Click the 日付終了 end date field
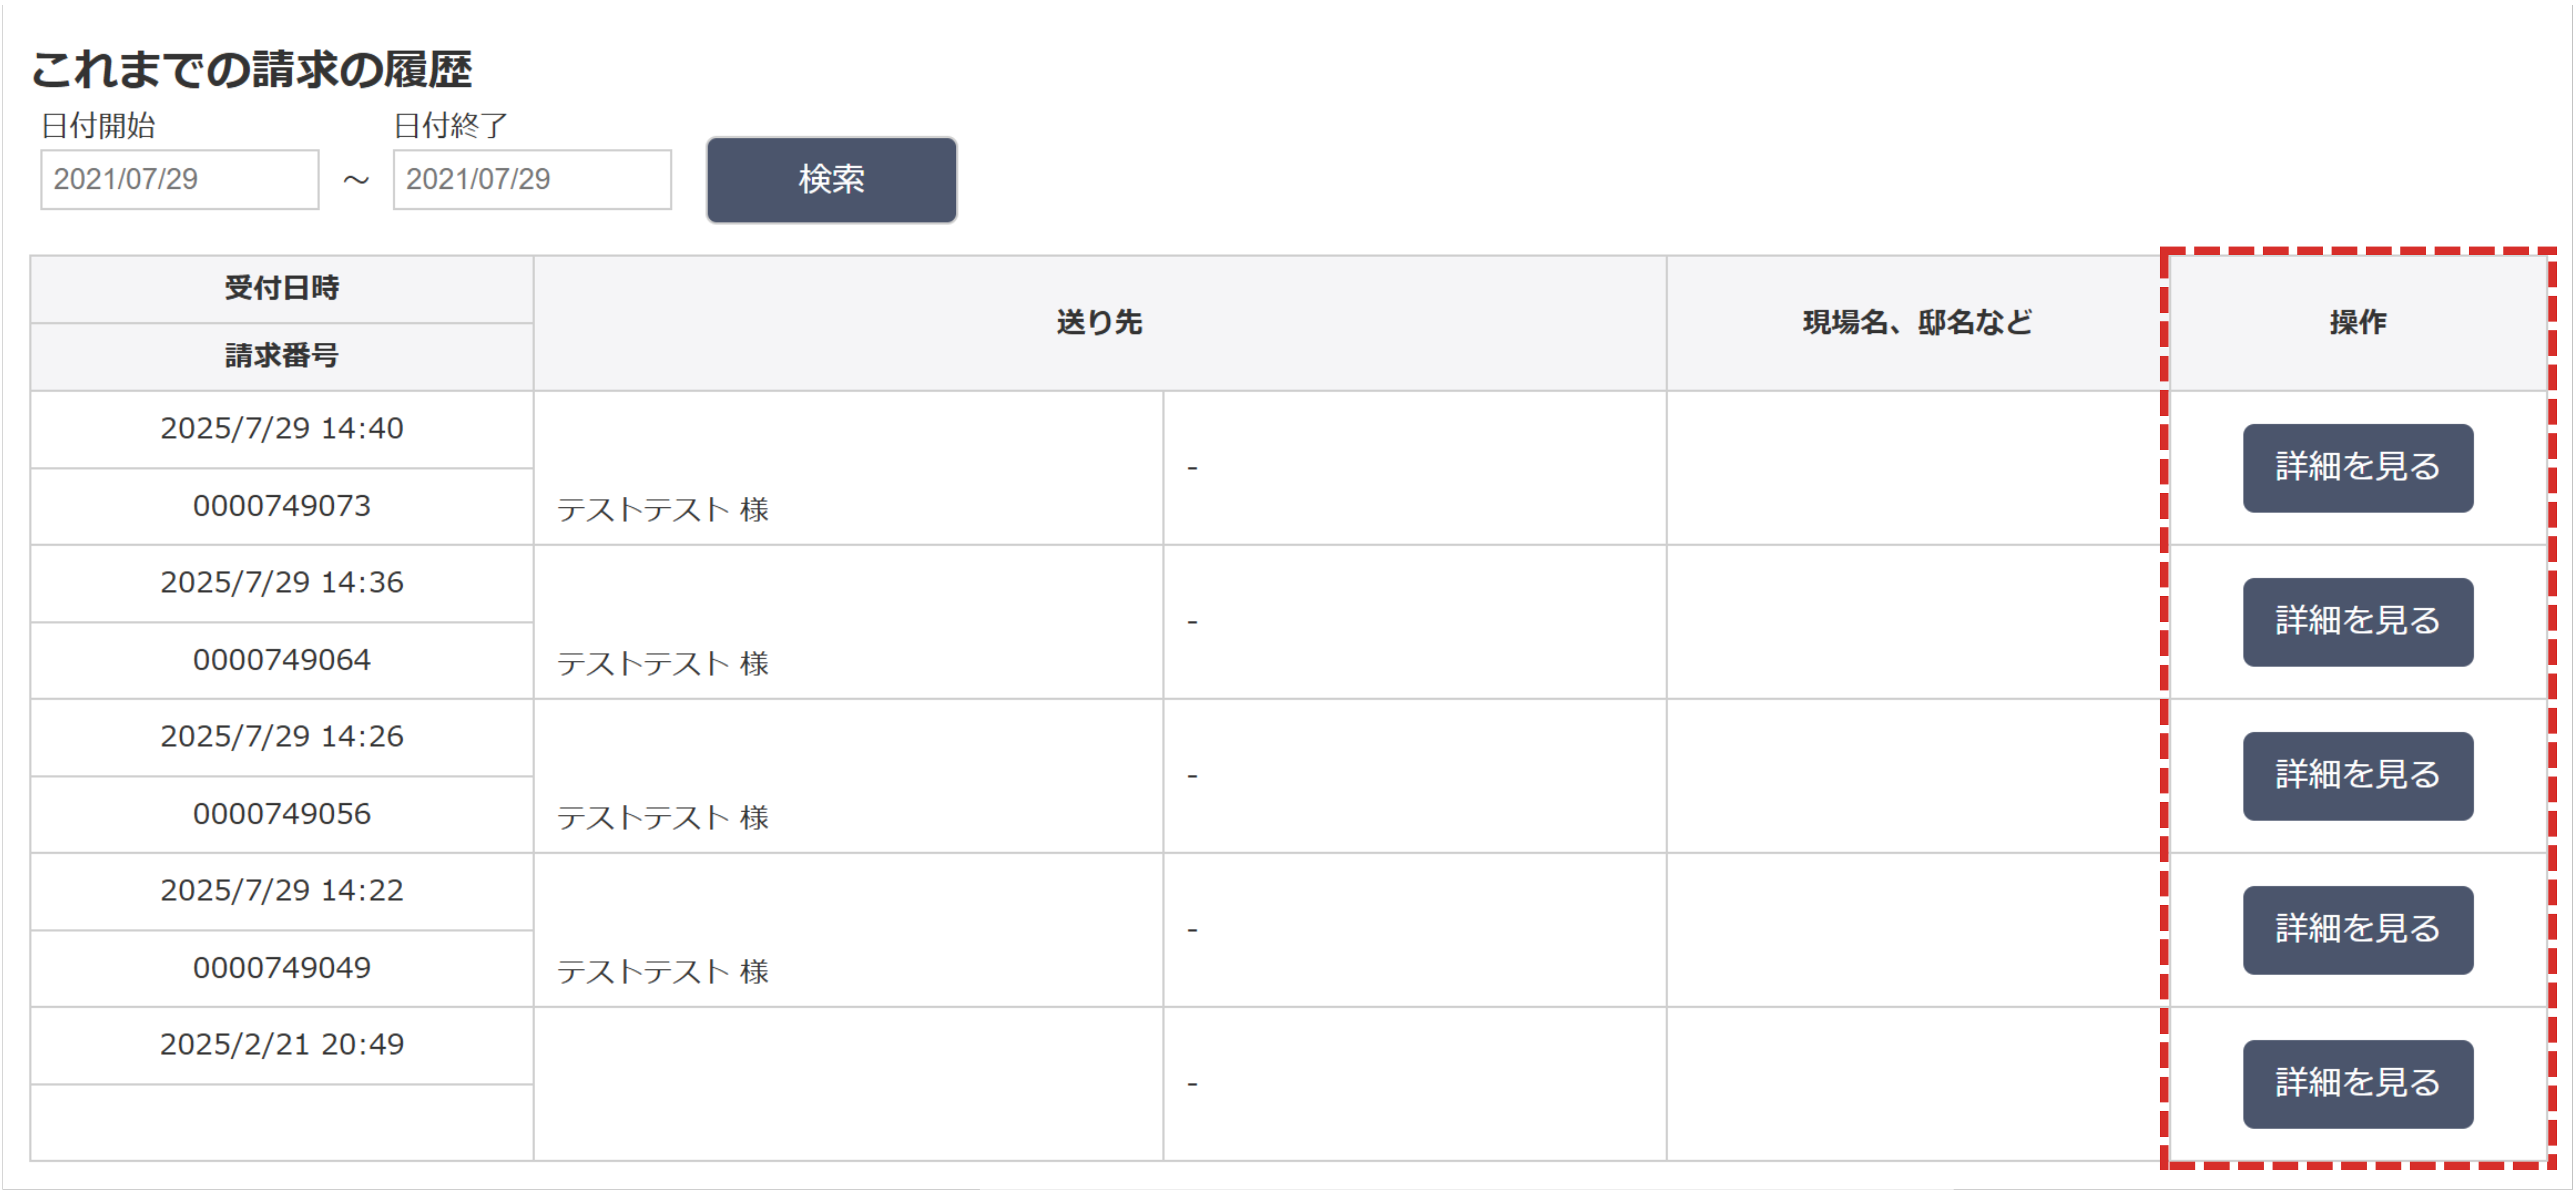 click(531, 180)
